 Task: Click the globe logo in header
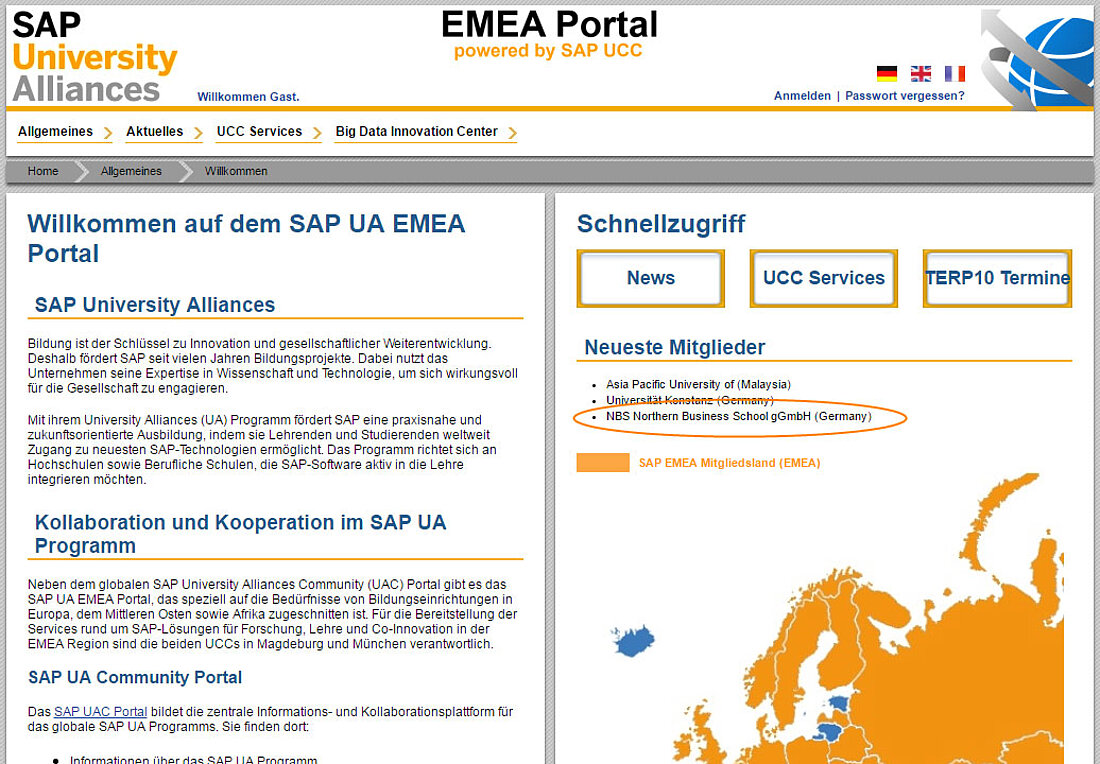pyautogui.click(x=1037, y=60)
